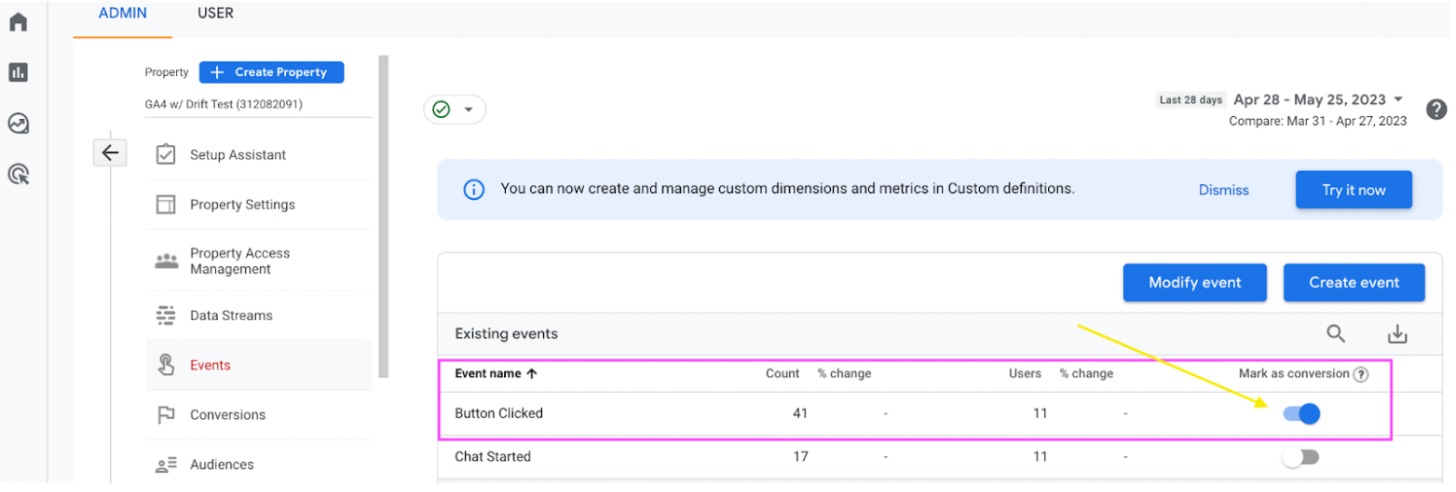Image resolution: width=1456 pixels, height=492 pixels.
Task: Open Reports bar chart icon
Action: tap(18, 72)
